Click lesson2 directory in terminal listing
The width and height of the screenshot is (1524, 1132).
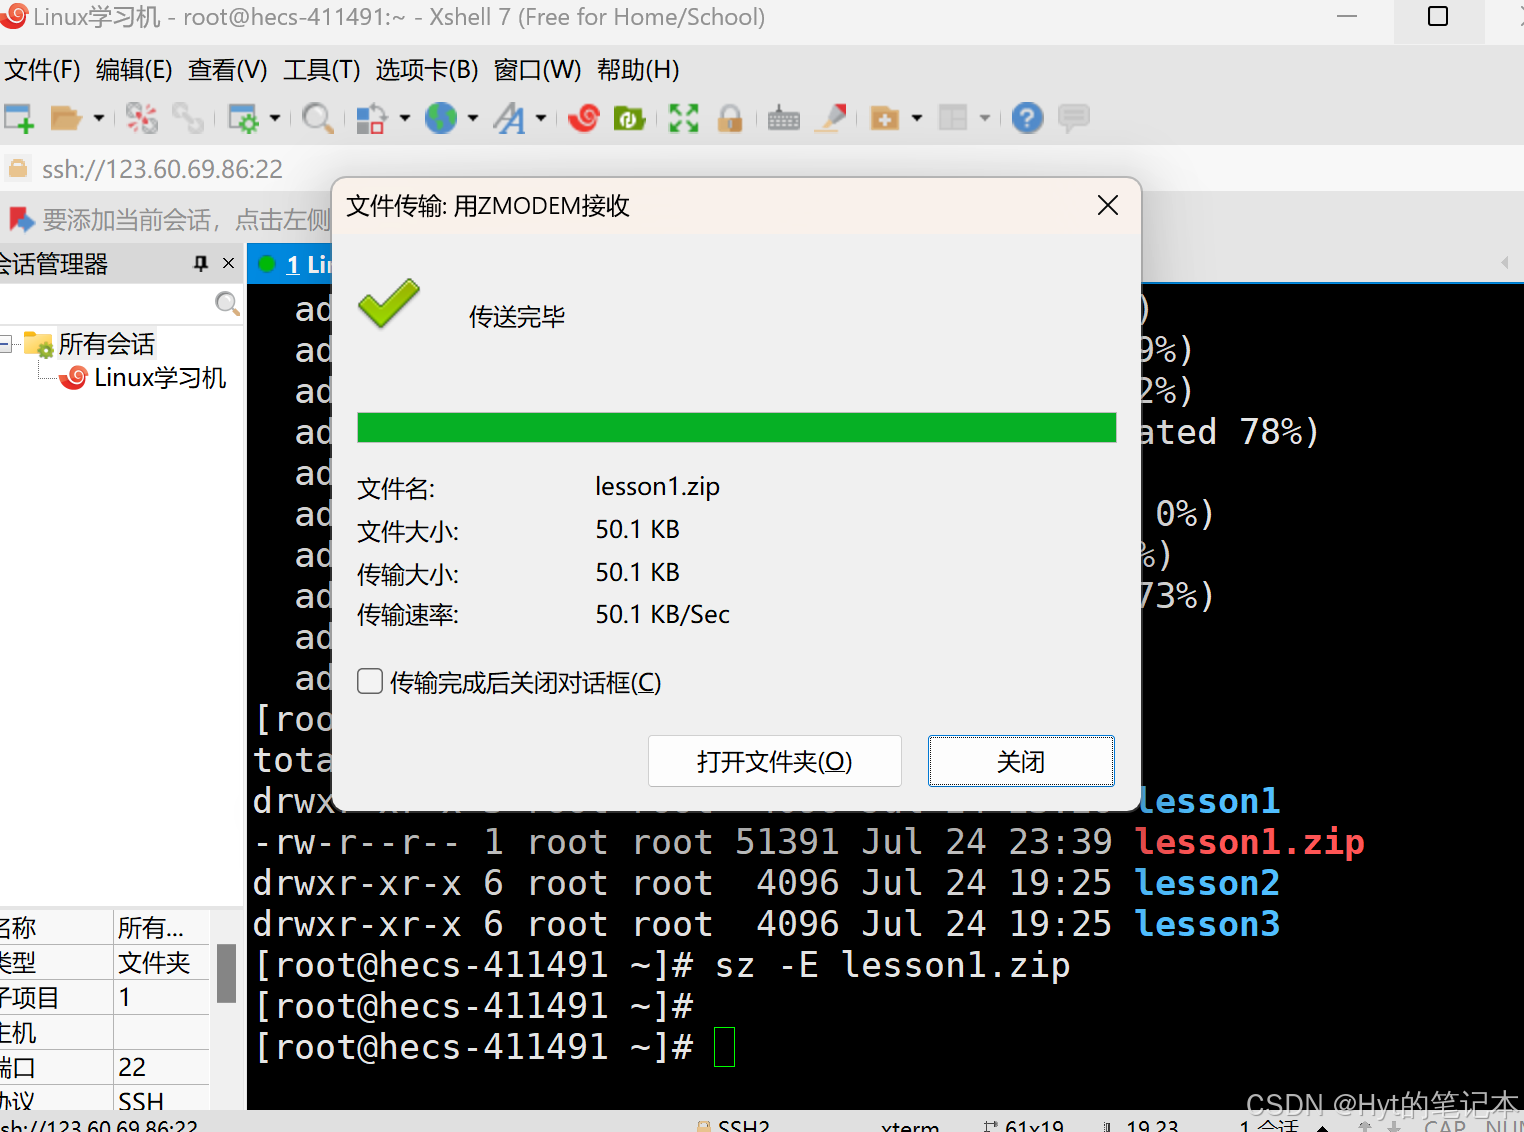(x=1207, y=883)
